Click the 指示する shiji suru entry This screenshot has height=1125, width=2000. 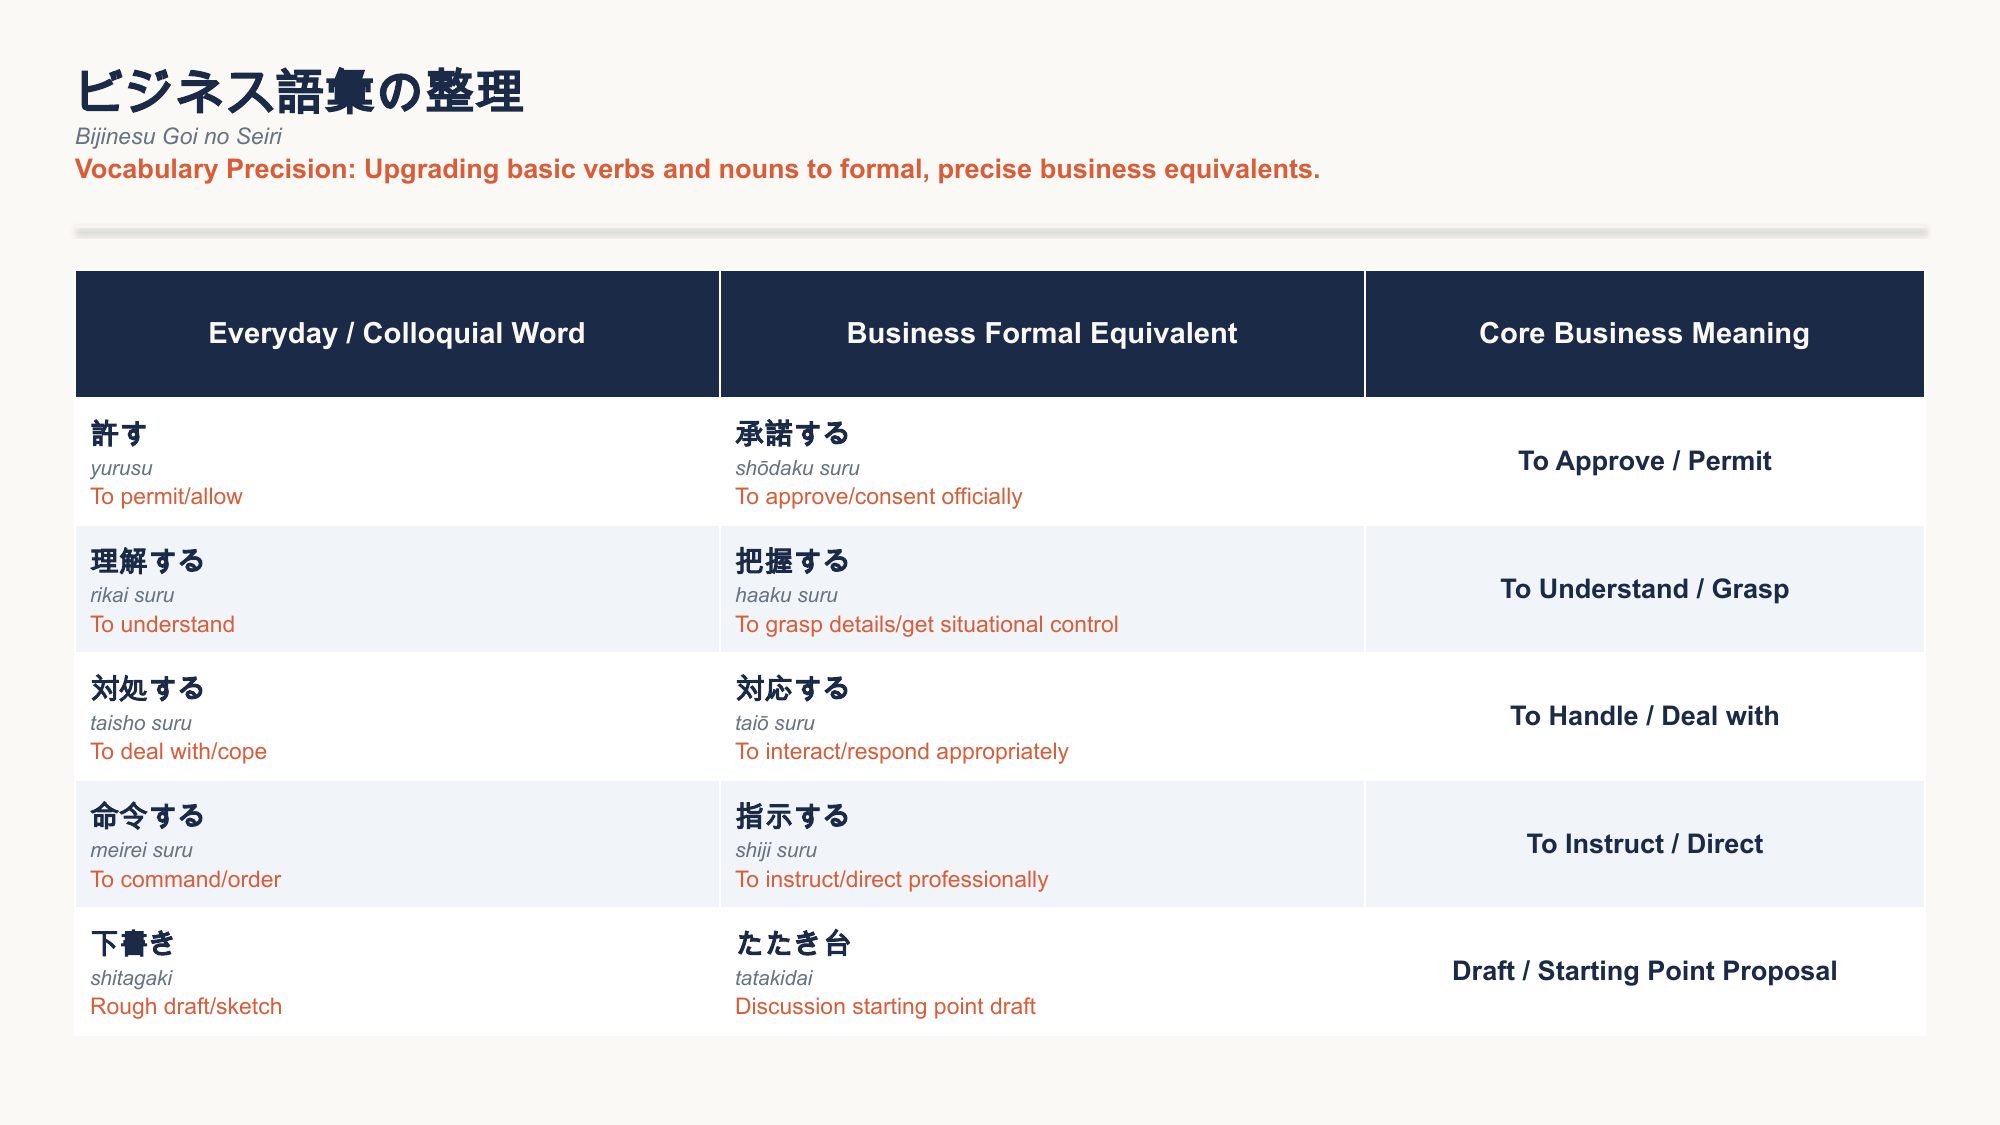1042,844
